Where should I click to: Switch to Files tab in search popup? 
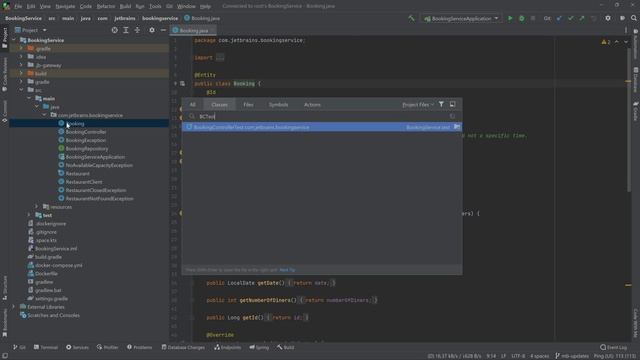(x=248, y=105)
